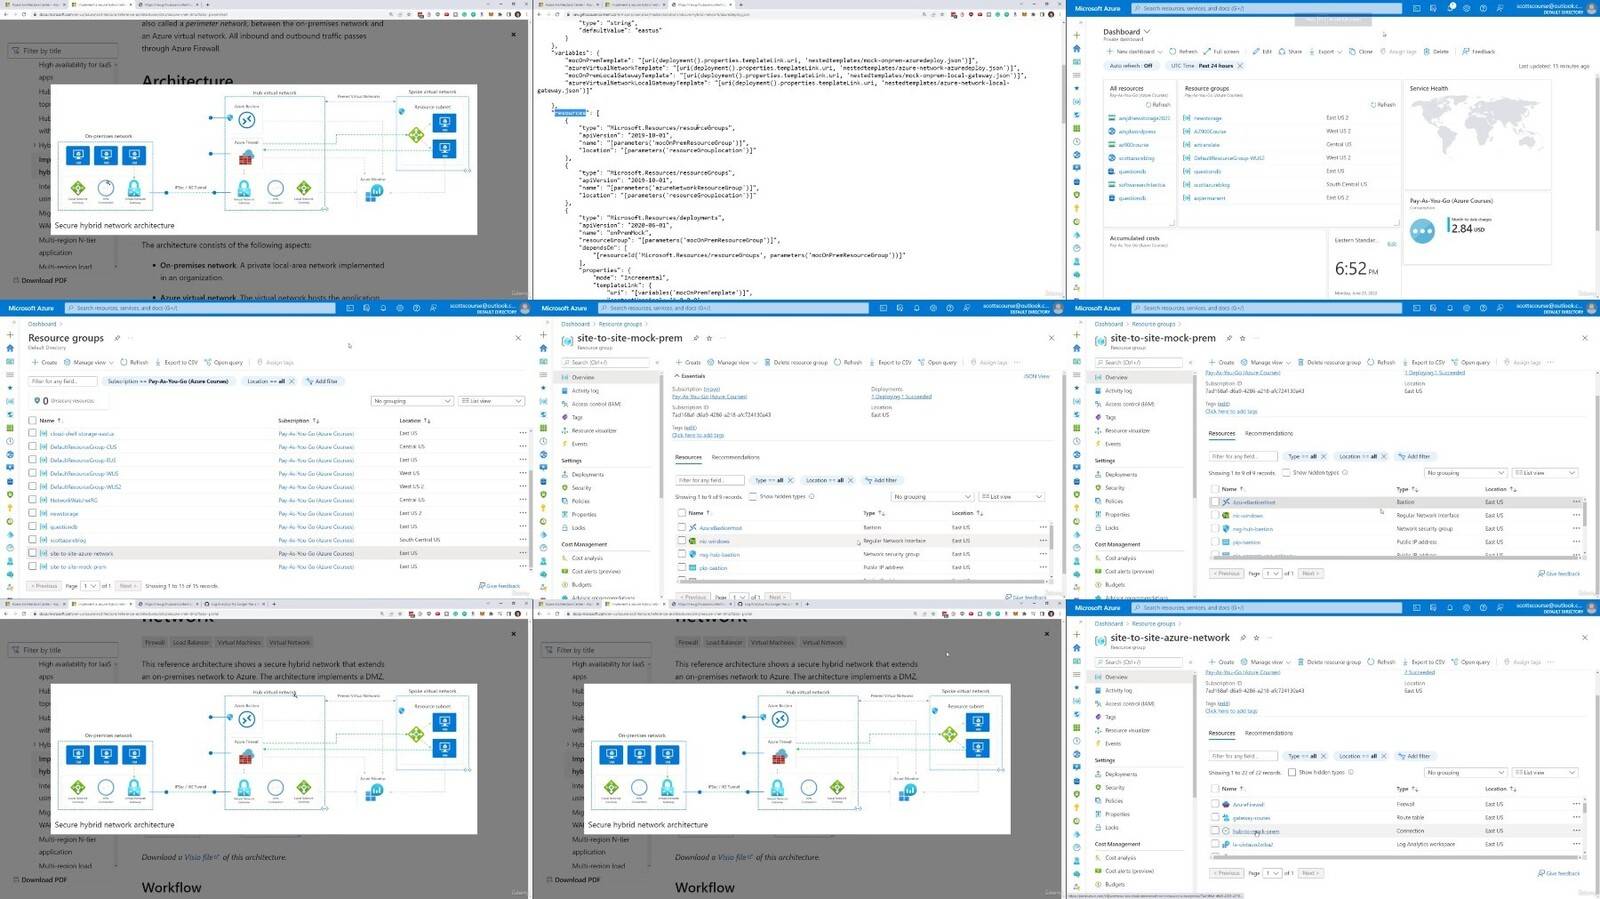Open Export dropdown in Dashboard toolbar
Viewport: 1600px width, 899px height.
pyautogui.click(x=1326, y=51)
